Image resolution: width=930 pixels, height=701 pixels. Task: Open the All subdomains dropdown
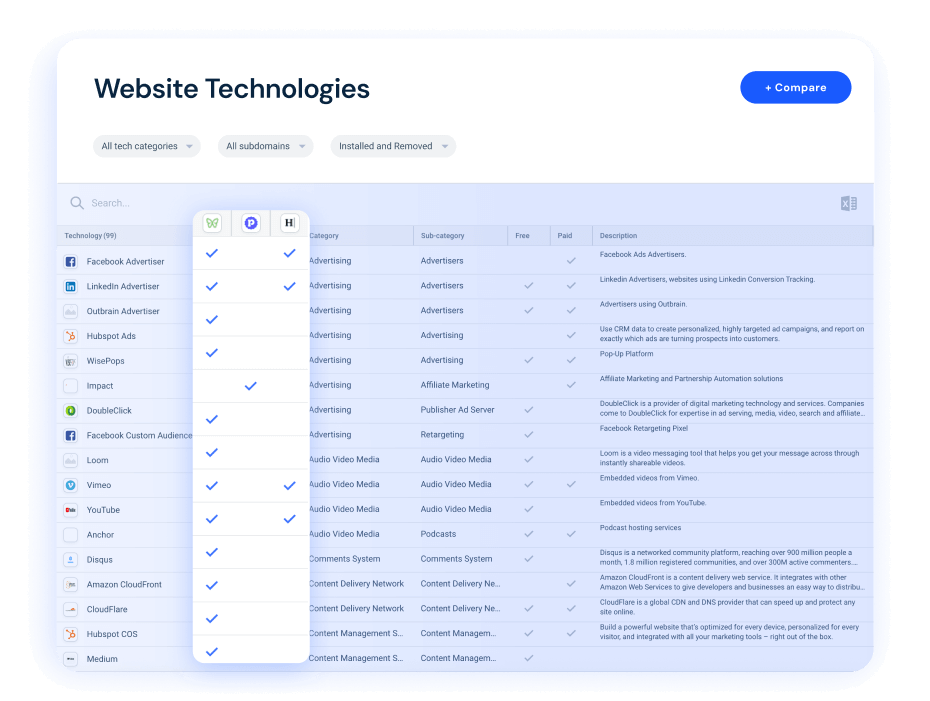pos(266,146)
